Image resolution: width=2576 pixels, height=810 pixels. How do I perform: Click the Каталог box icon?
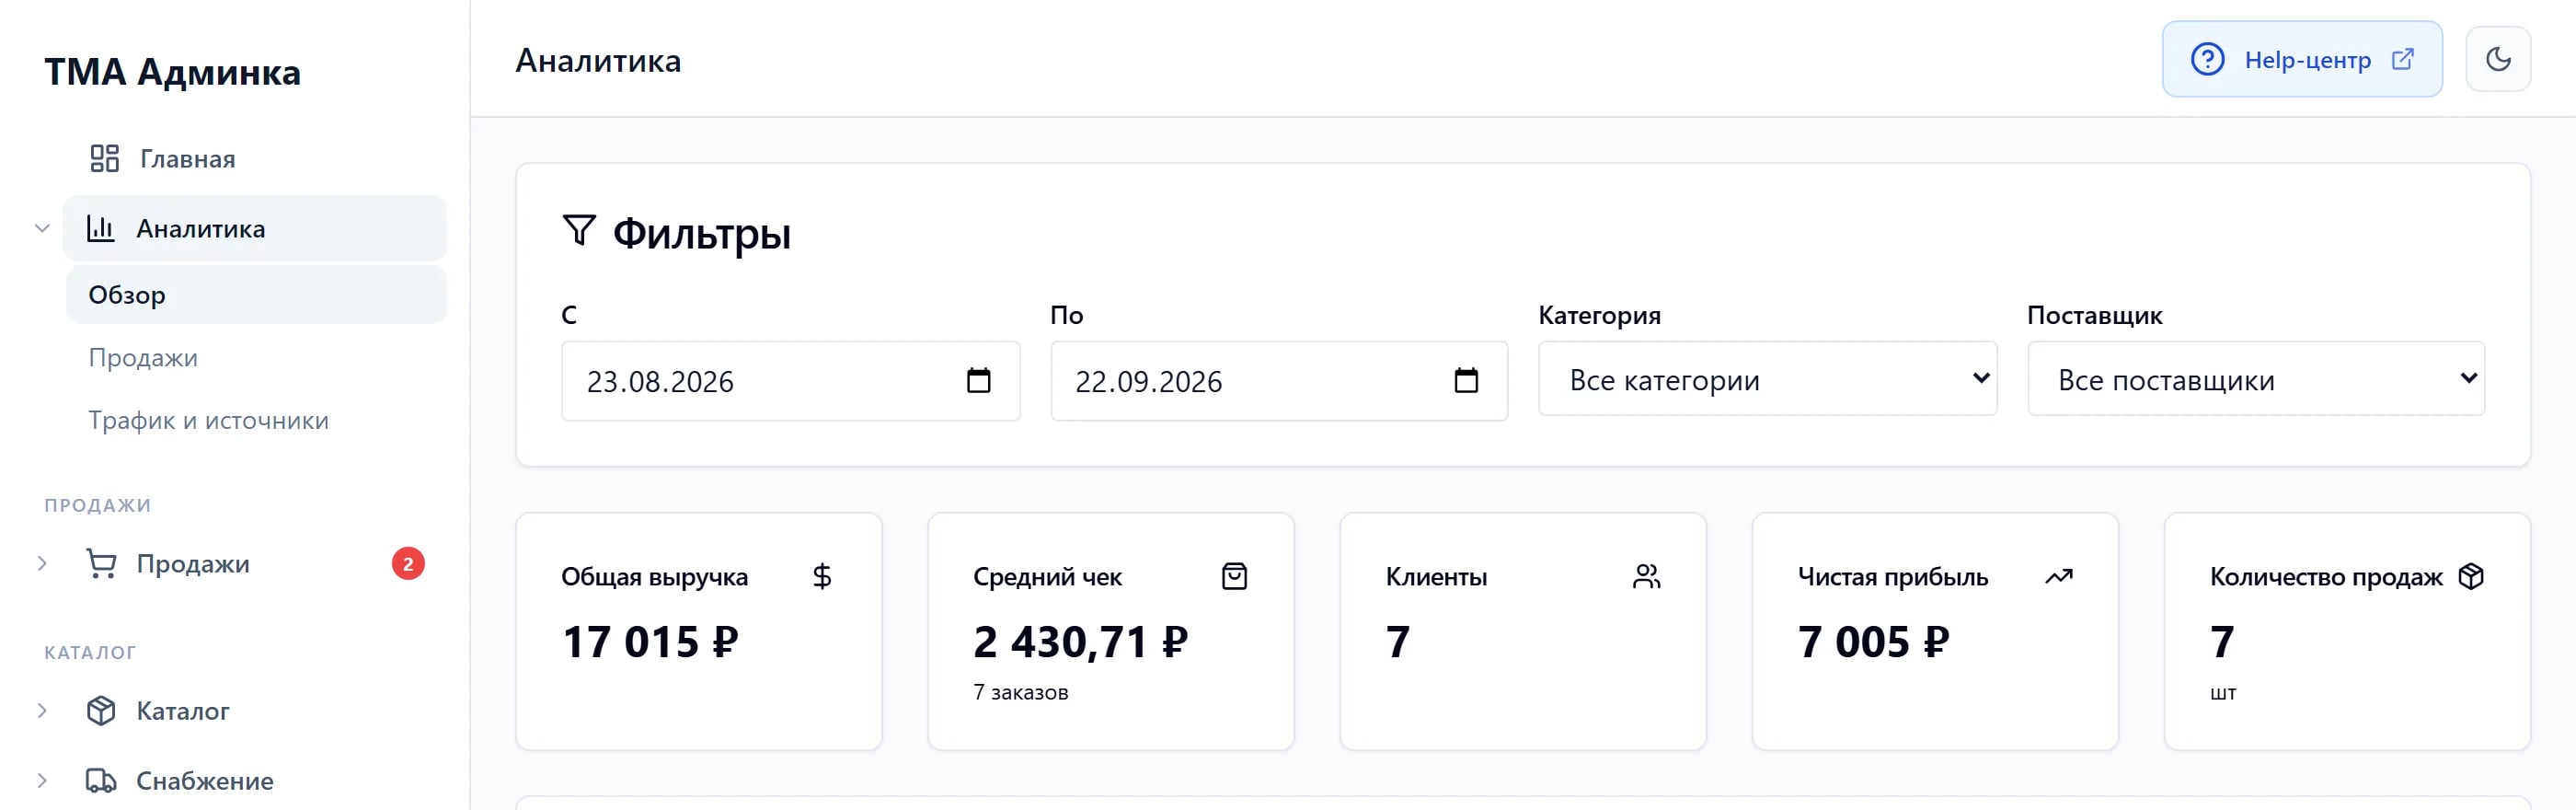(101, 711)
